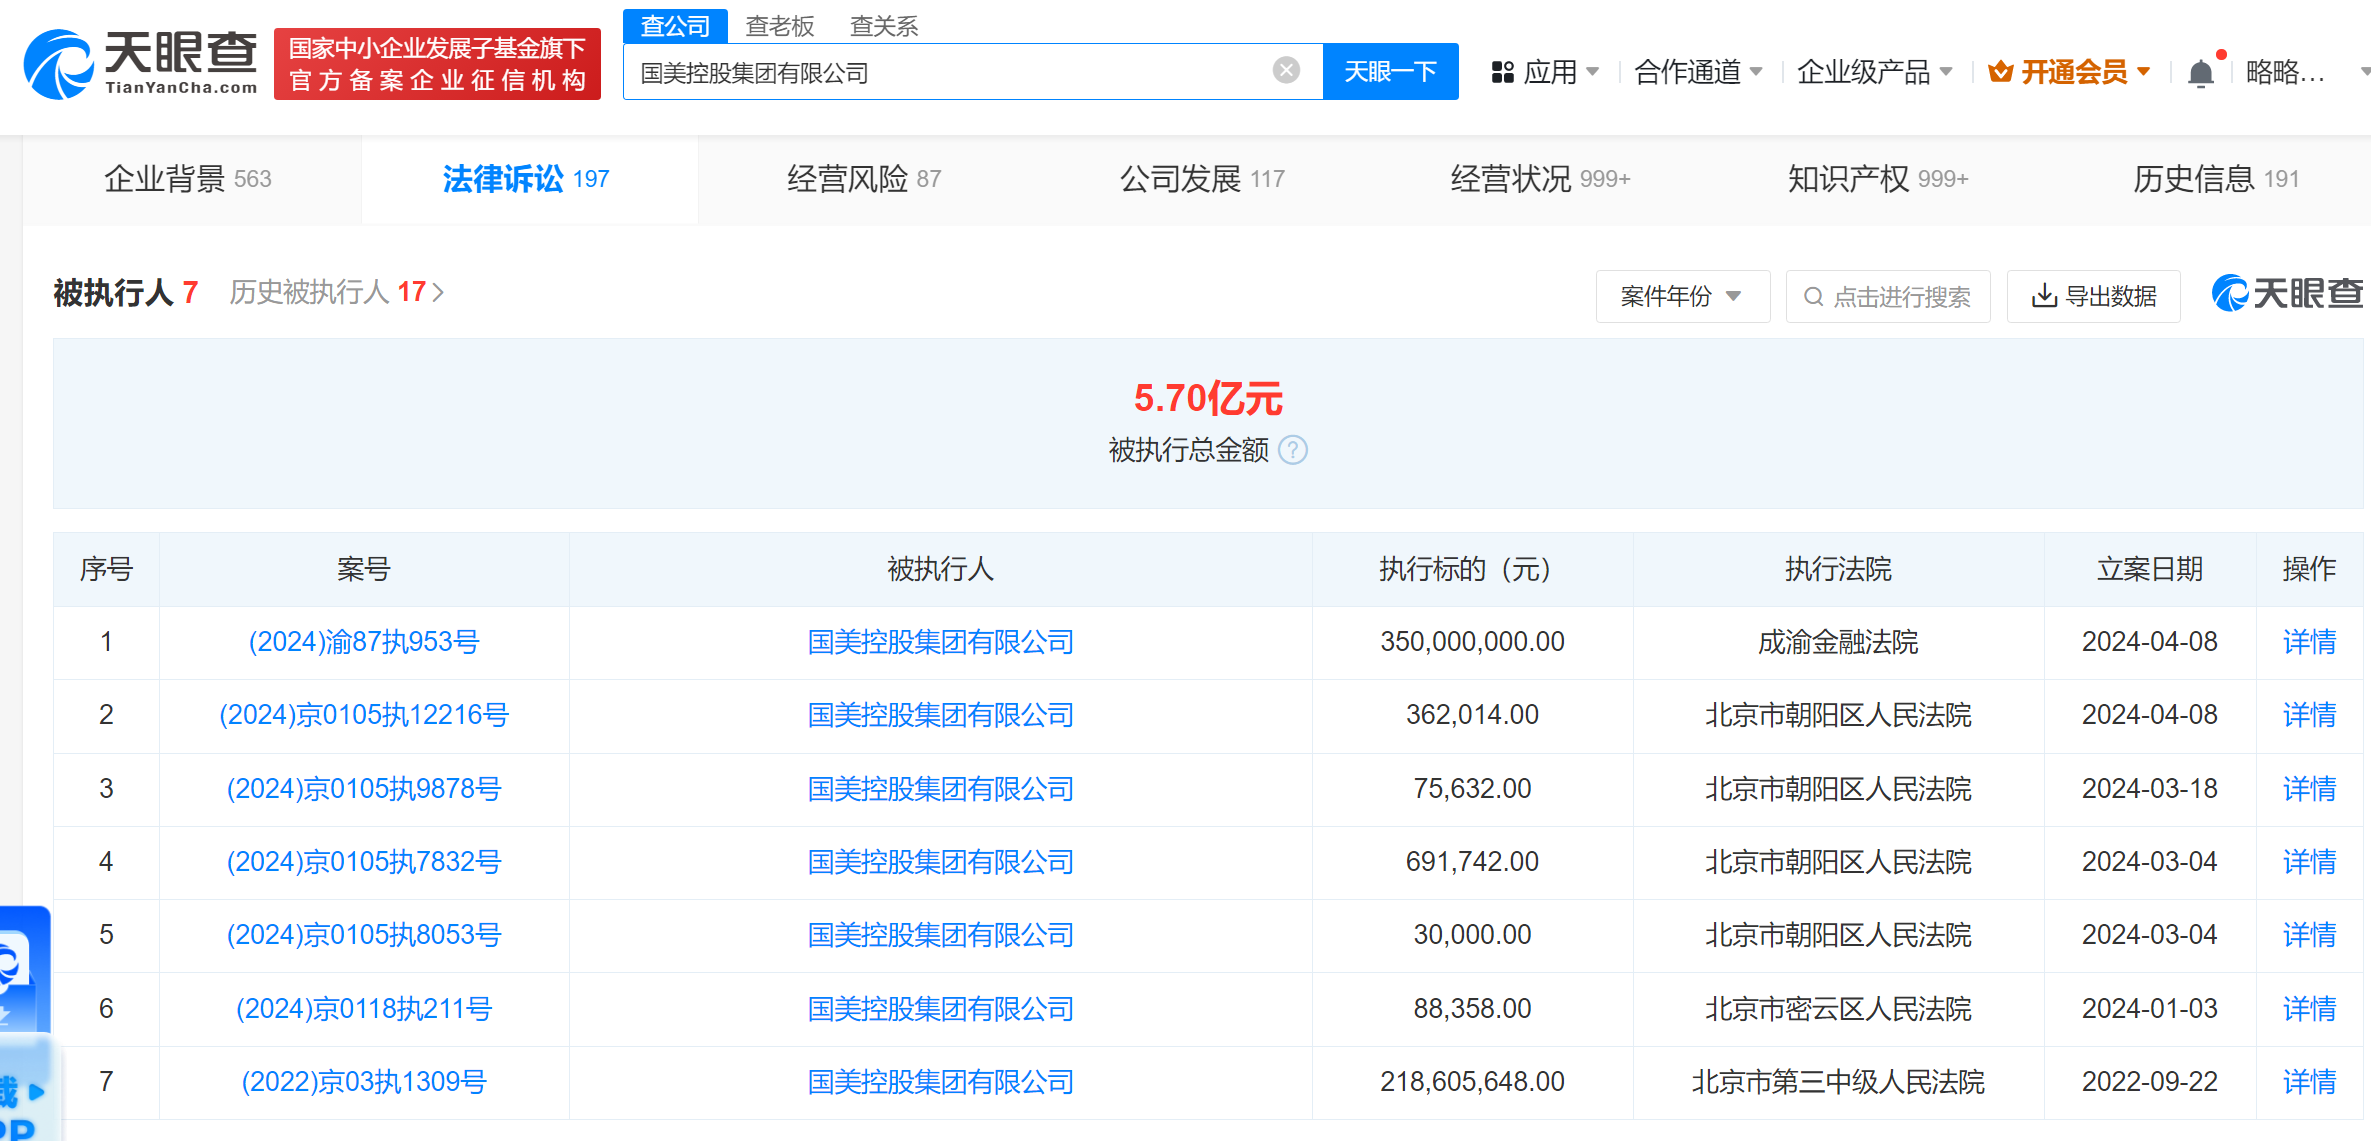Open 详情 for 350,000,000.00 case

2309,642
